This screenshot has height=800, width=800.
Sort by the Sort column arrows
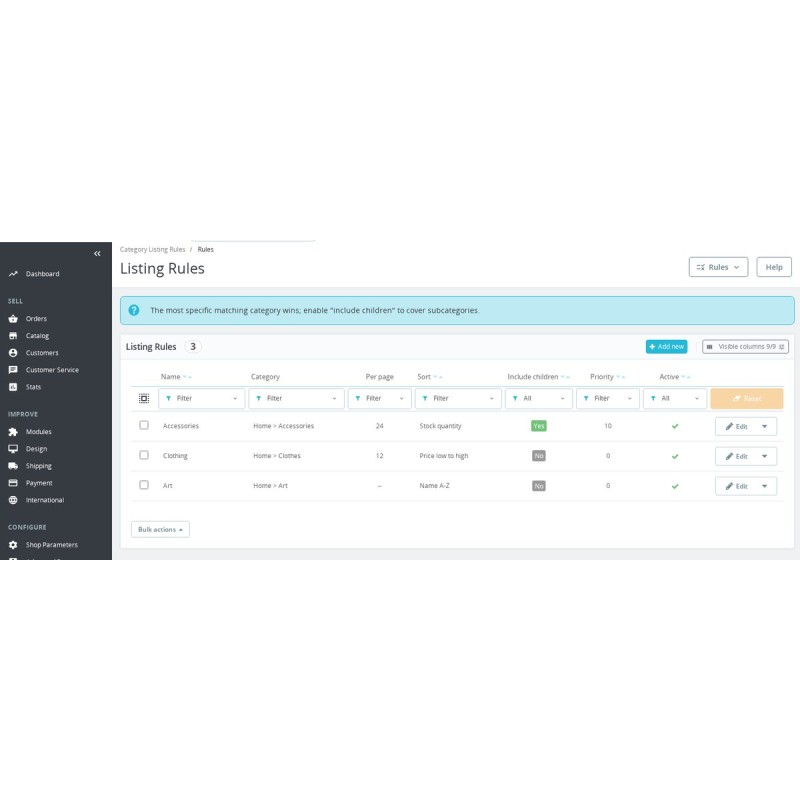tap(438, 377)
